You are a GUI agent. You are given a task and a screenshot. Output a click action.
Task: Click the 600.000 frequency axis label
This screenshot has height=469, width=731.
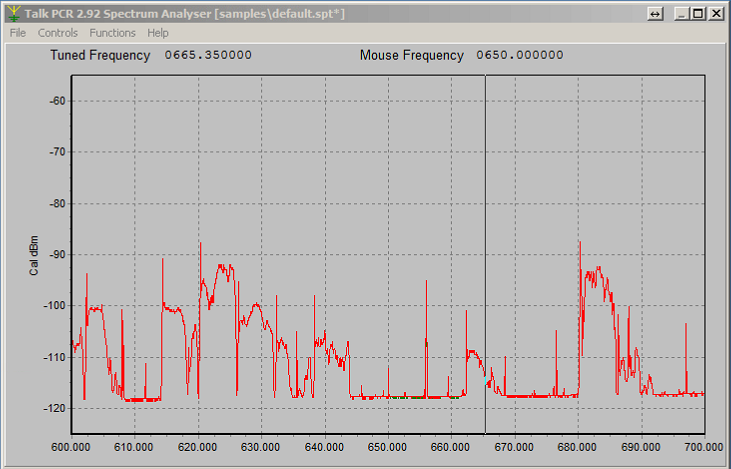pos(71,447)
